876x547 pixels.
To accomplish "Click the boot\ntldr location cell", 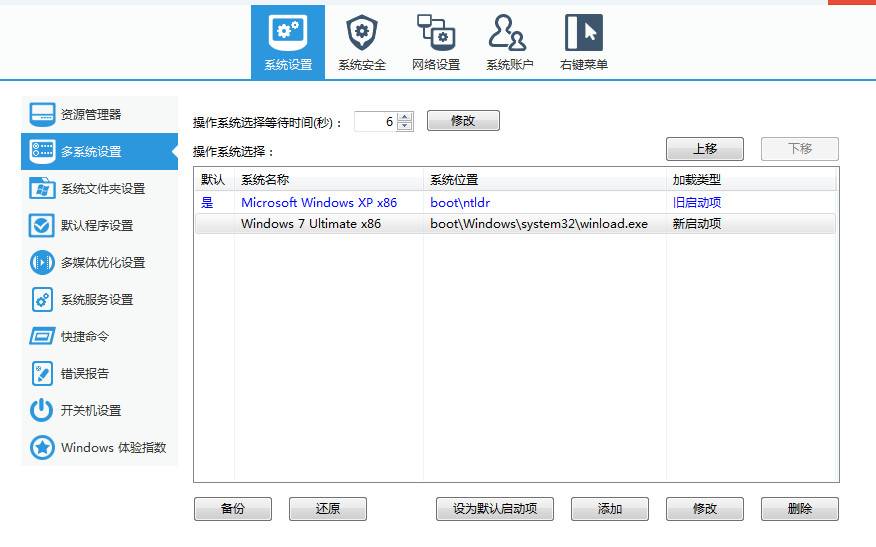I will [x=460, y=202].
